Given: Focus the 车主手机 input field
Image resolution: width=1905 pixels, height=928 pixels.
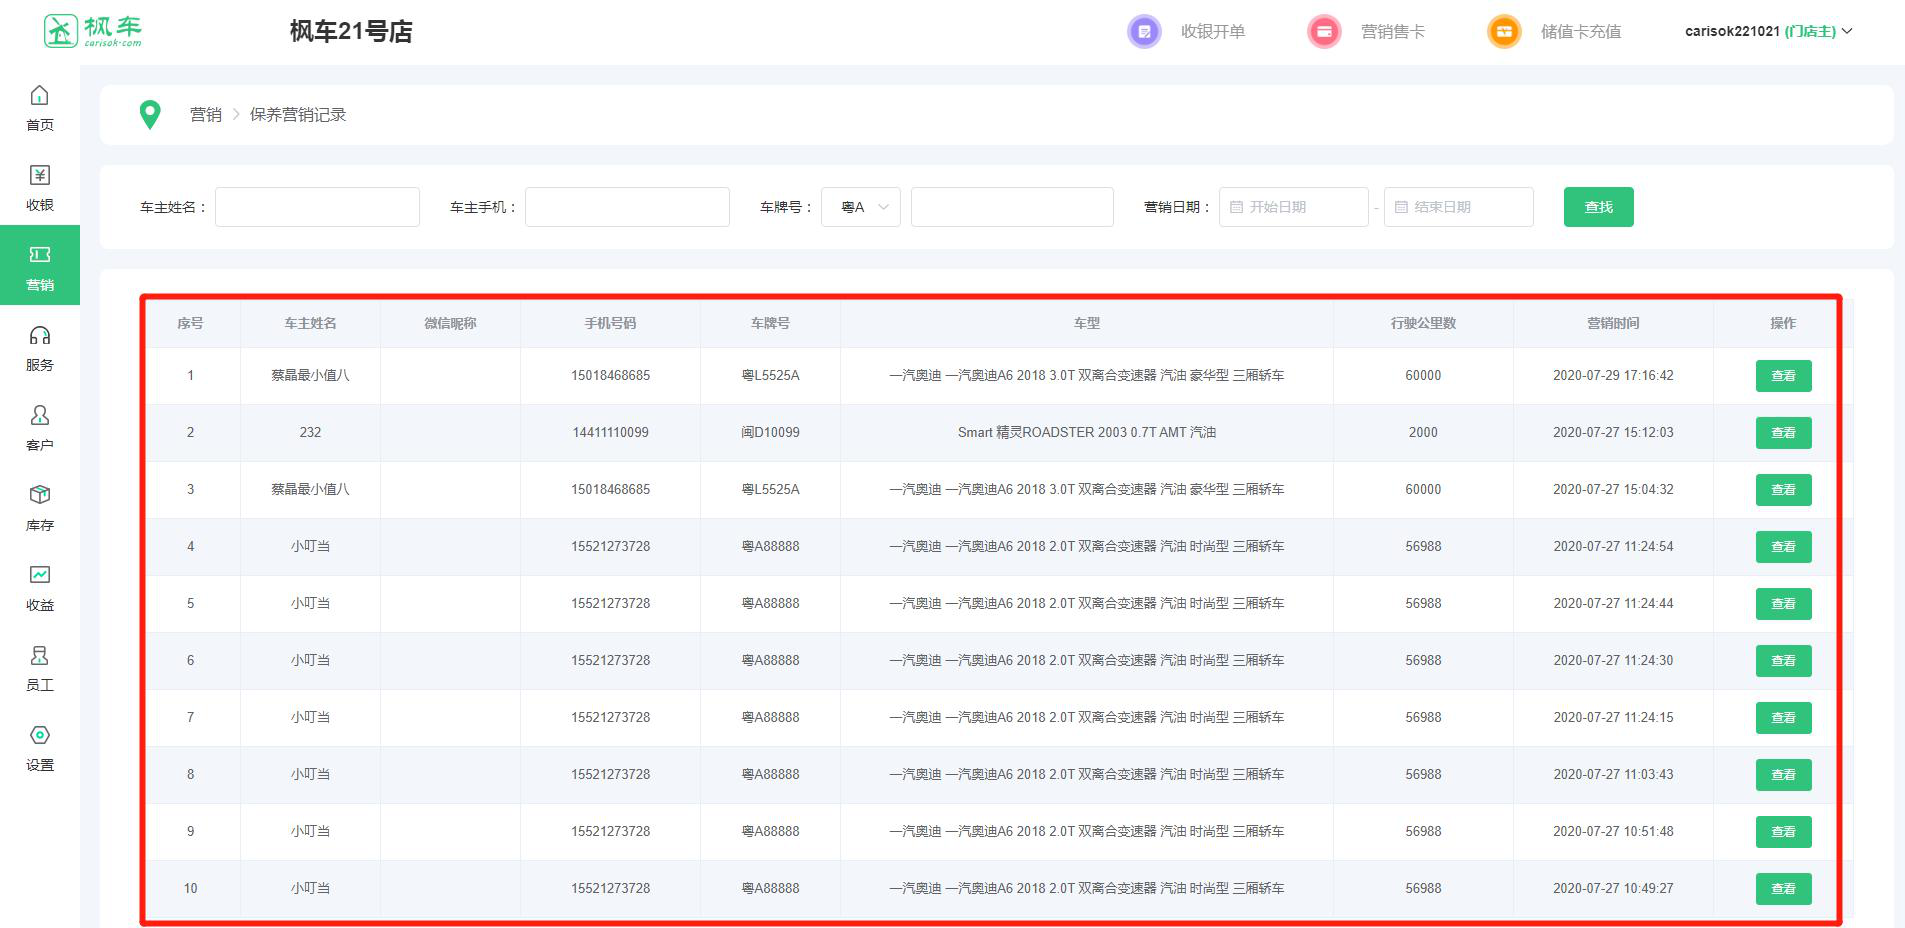Looking at the screenshot, I should tap(627, 207).
